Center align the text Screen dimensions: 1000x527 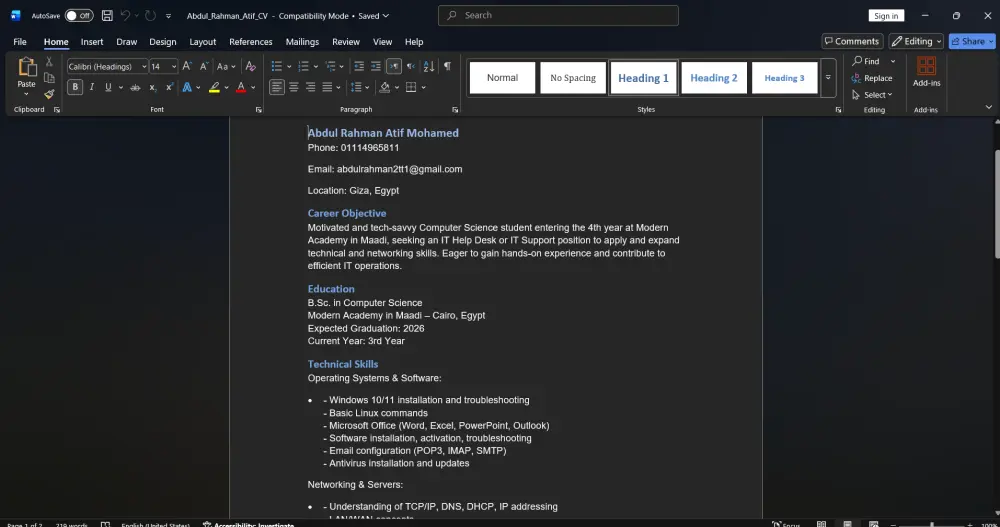[293, 87]
